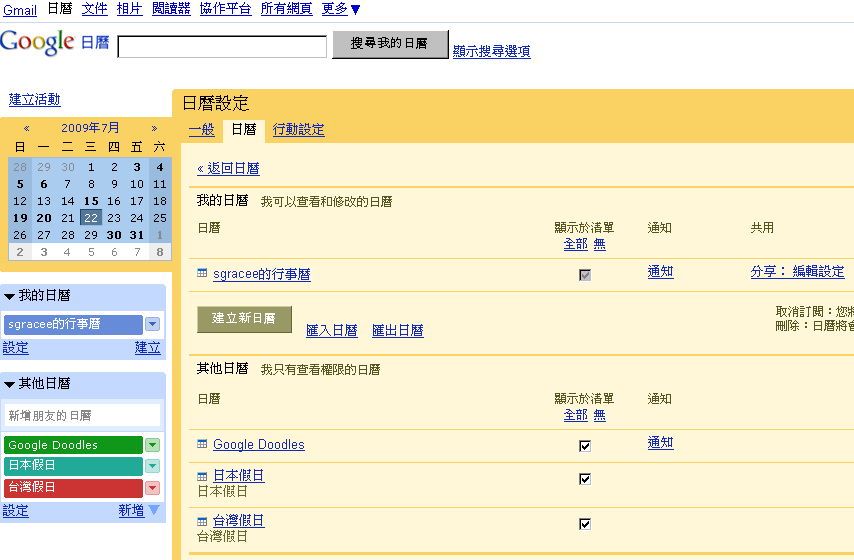854x560 pixels.
Task: Open dropdown for sgracee的行事曆 in sidebar
Action: point(152,324)
